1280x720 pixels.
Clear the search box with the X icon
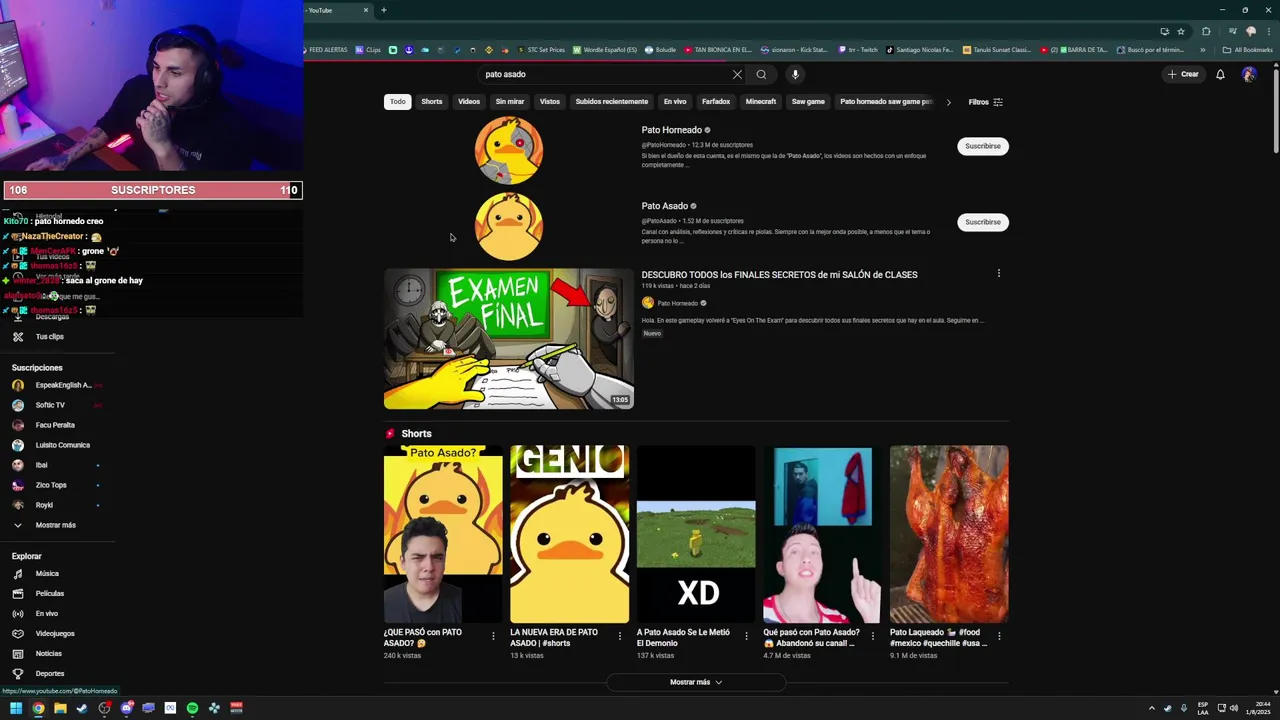[x=737, y=74]
